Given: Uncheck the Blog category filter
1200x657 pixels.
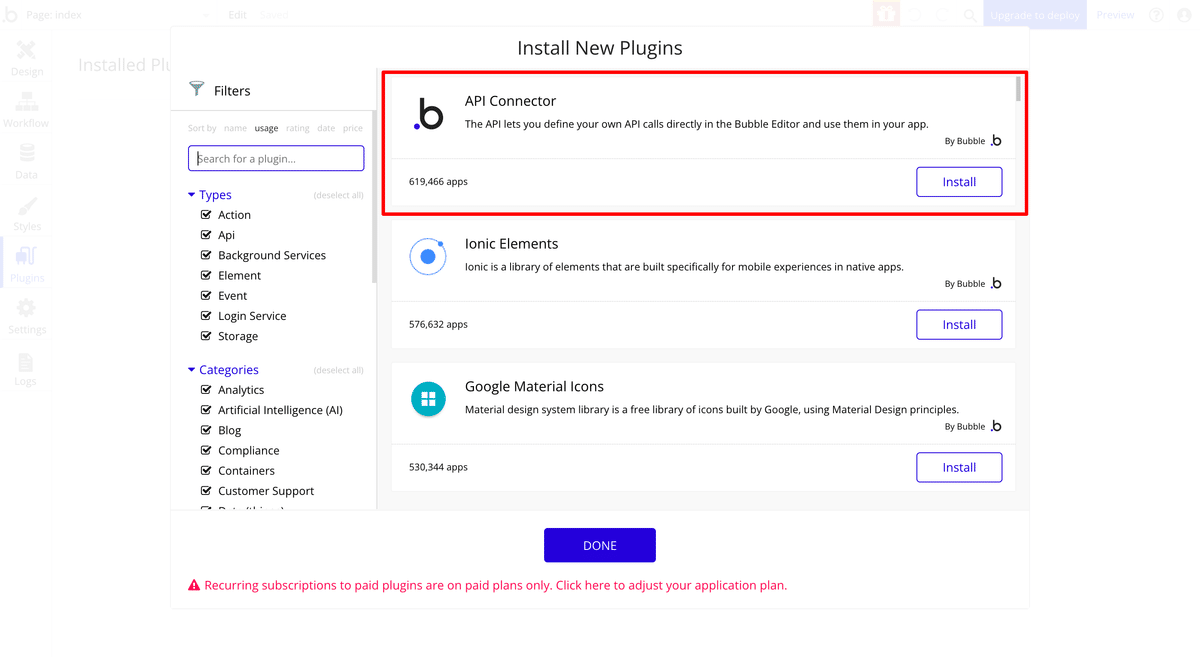Looking at the screenshot, I should 206,430.
